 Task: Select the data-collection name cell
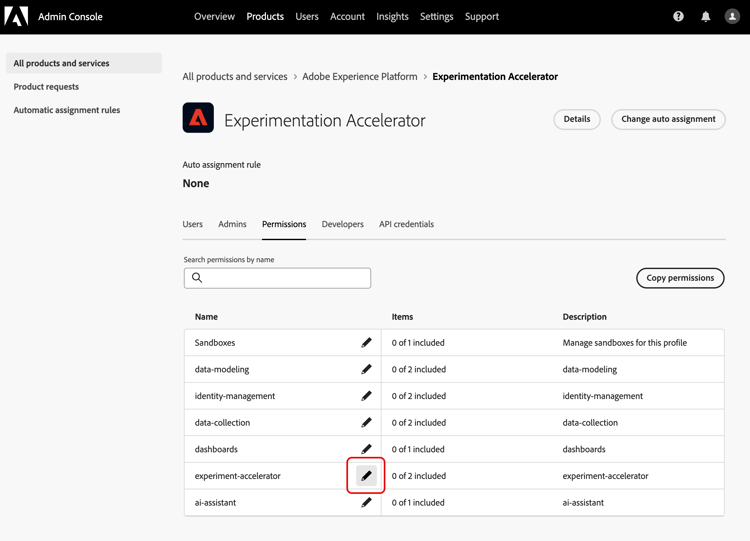coord(222,422)
